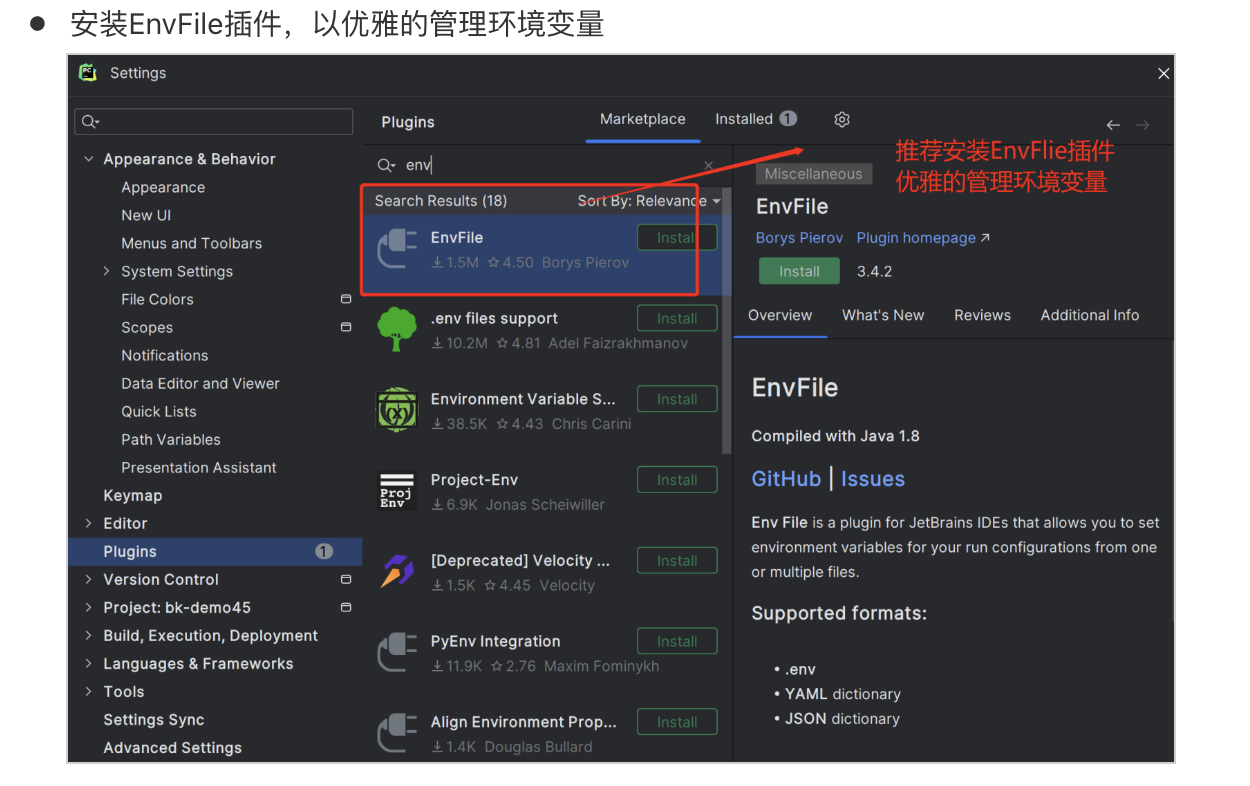The image size is (1250, 786).
Task: Click the Environment Variable Settings plugin icon
Action: pyautogui.click(x=397, y=410)
